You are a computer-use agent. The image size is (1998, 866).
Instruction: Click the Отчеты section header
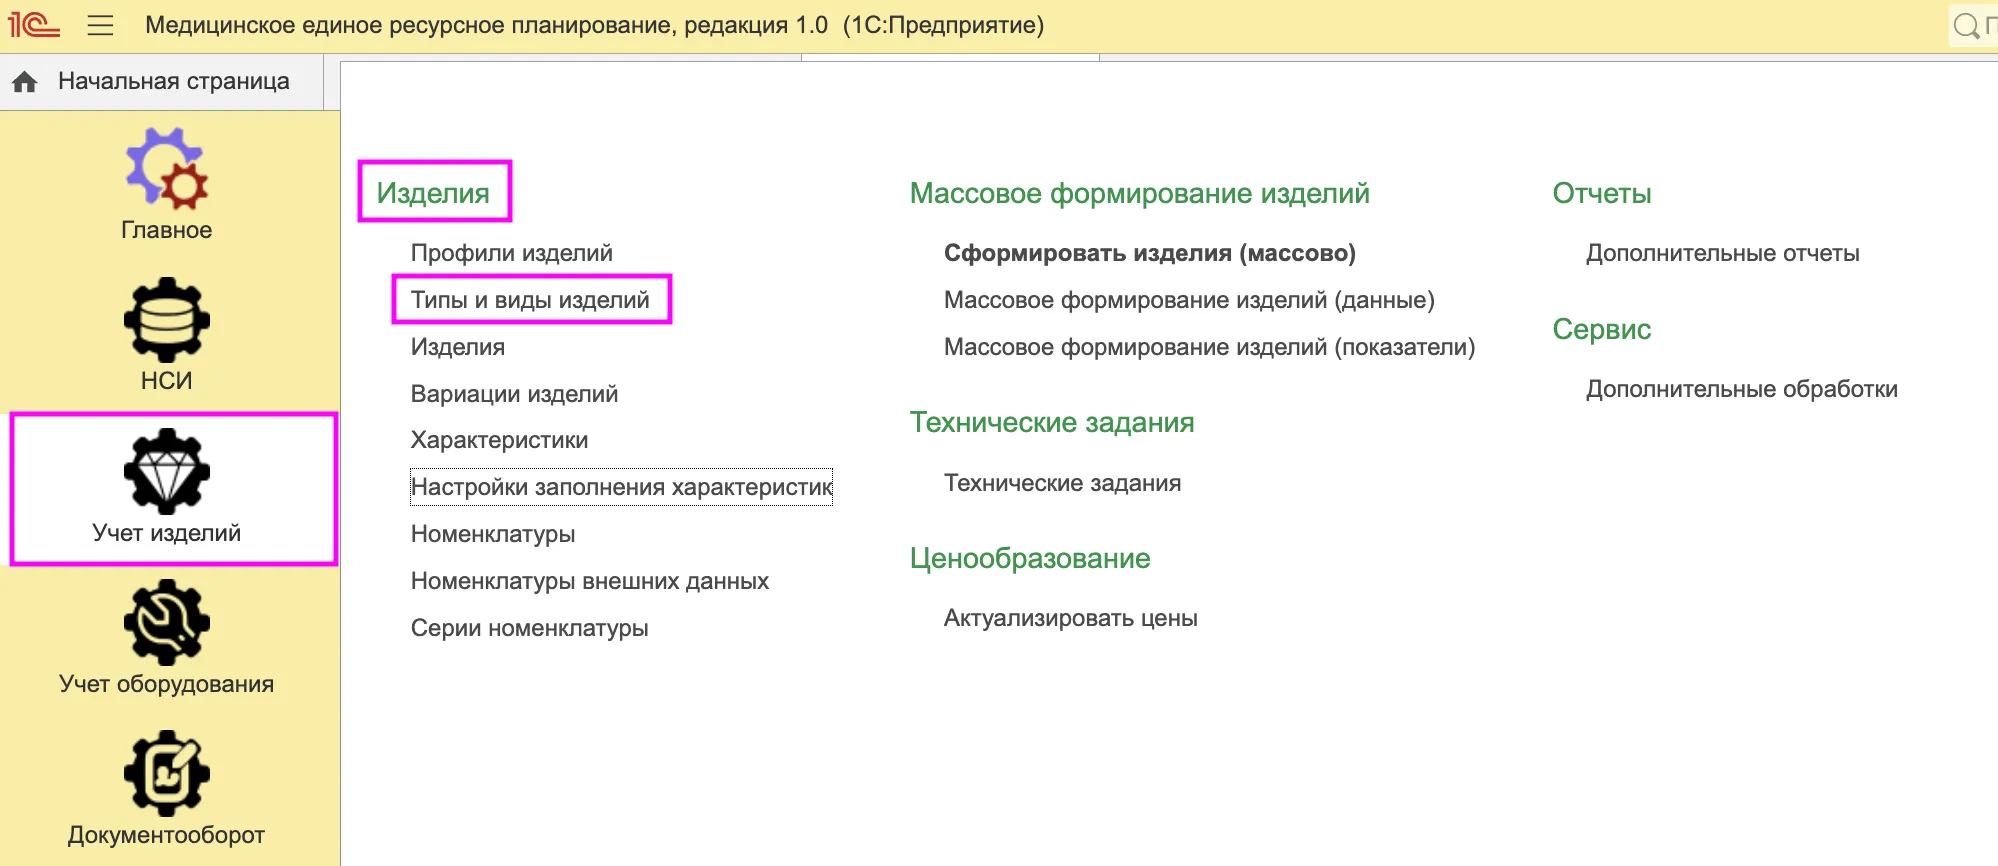pos(1601,193)
